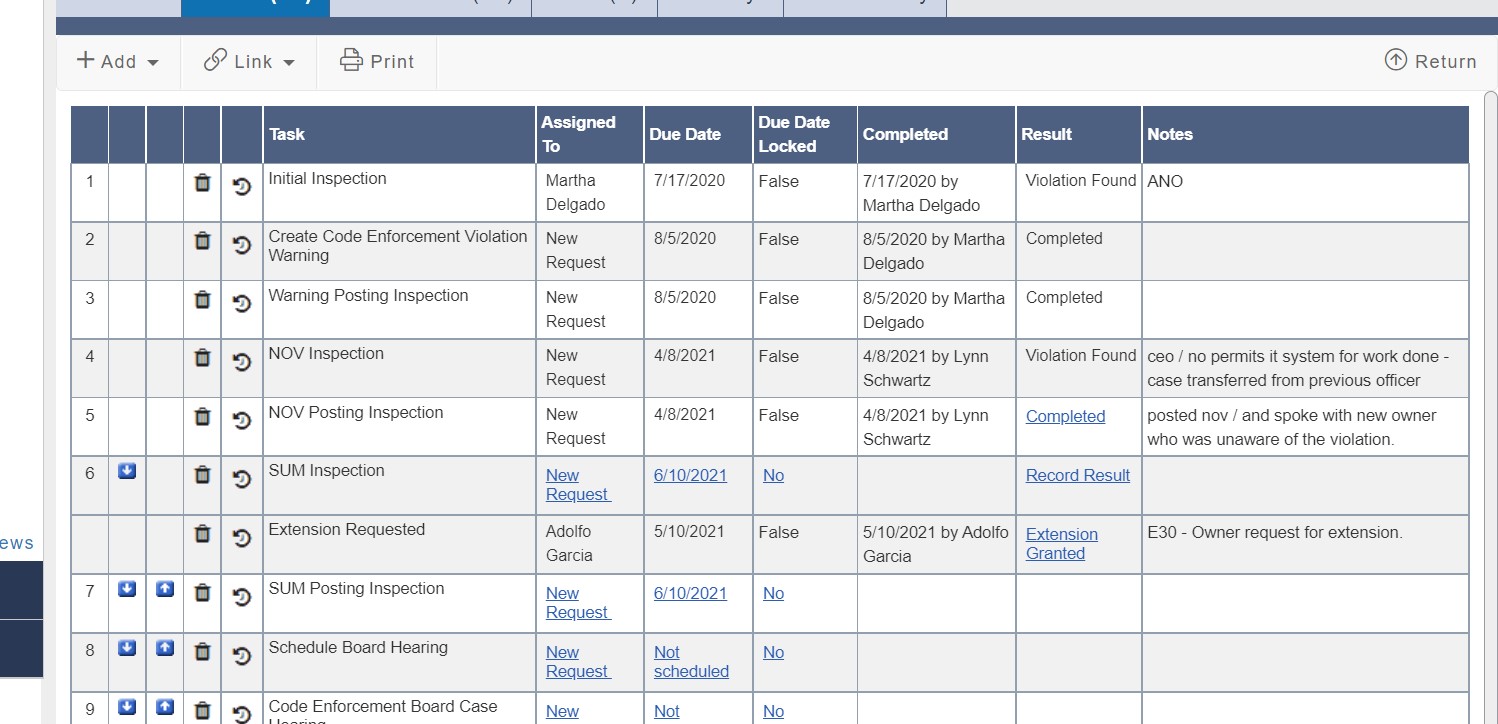Toggle Due Date Locked for Schedule Board Hearing
This screenshot has height=724, width=1498.
coord(773,652)
